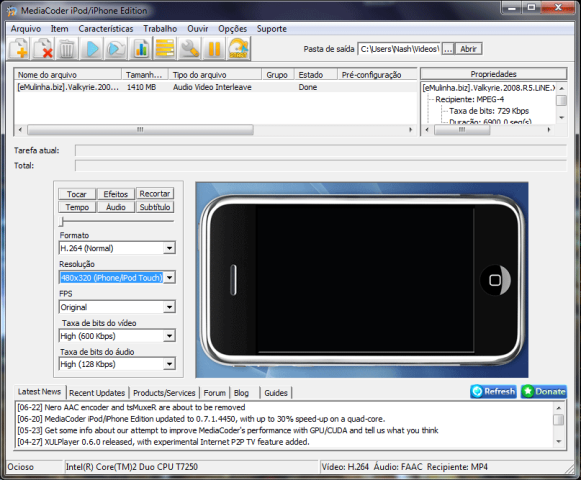The width and height of the screenshot is (581, 480).
Task: Click the orange Pause icon
Action: (214, 49)
